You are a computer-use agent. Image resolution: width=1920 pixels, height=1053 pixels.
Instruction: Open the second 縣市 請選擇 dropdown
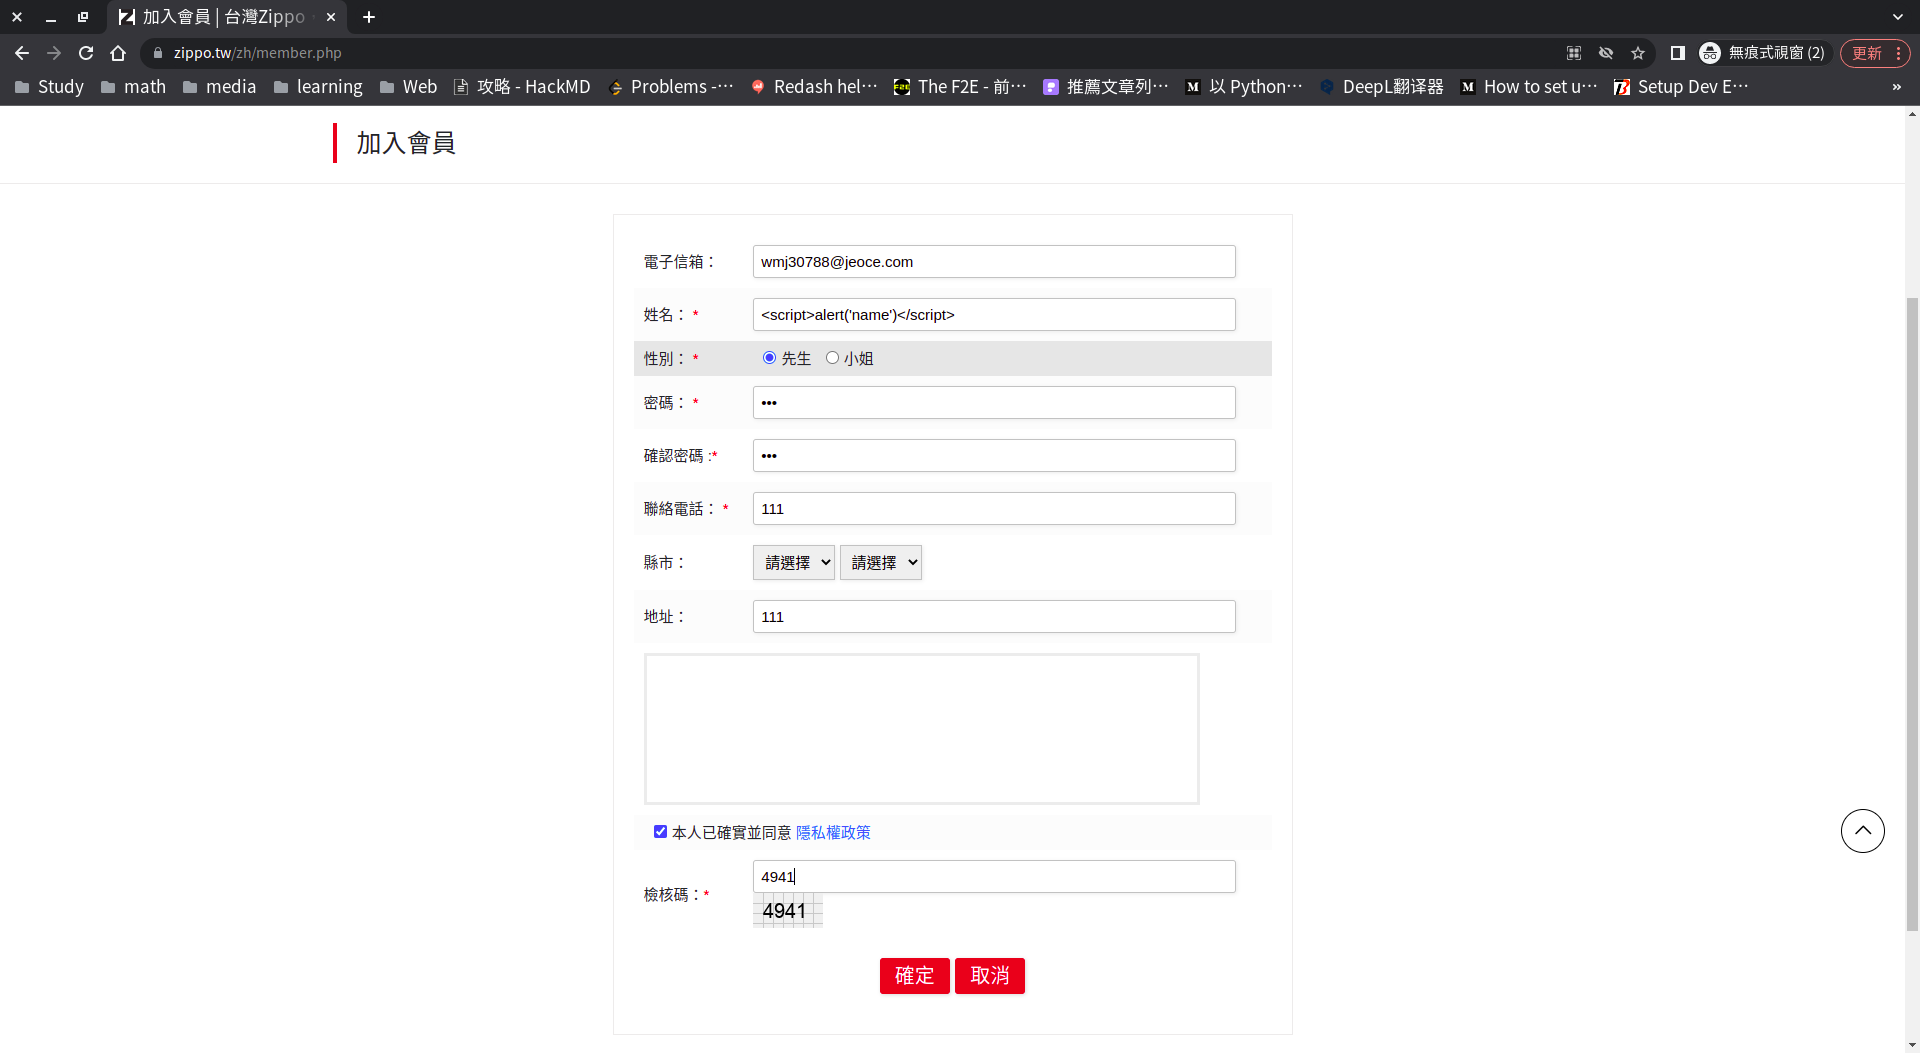881,563
